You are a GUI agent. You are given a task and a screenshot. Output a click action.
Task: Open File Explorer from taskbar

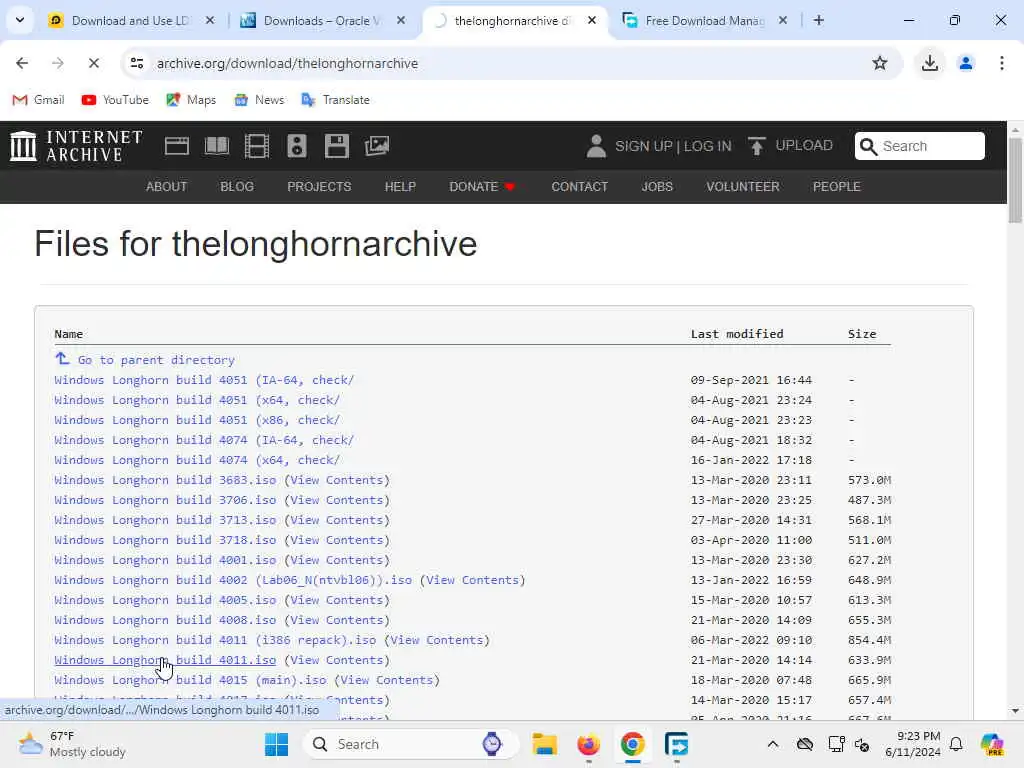click(544, 744)
